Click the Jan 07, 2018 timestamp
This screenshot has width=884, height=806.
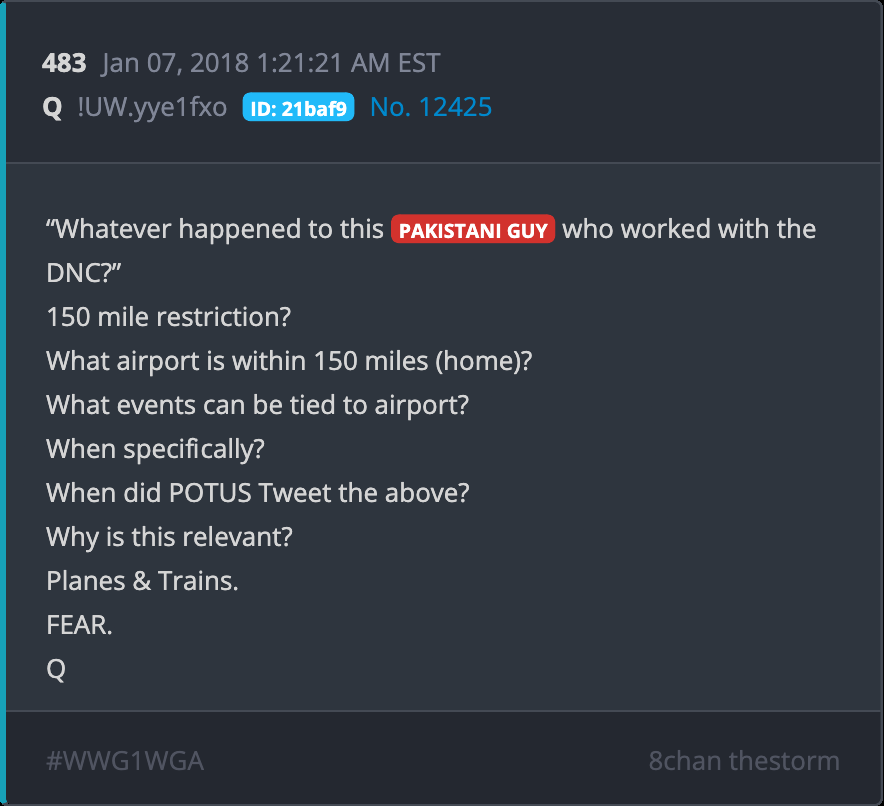(x=271, y=63)
